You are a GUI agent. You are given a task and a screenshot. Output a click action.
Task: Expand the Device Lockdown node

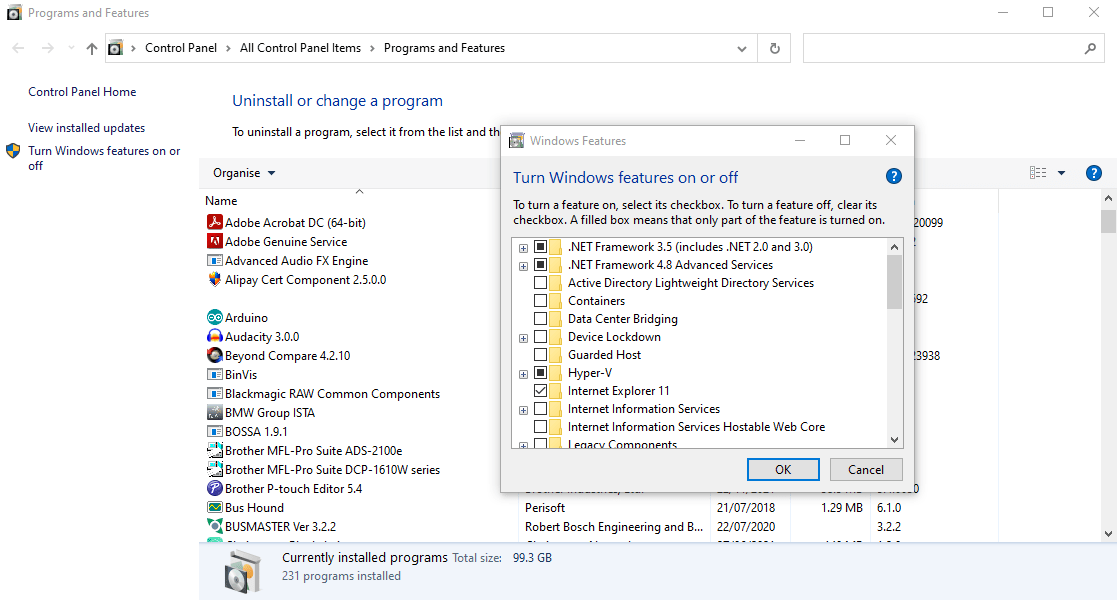(x=524, y=338)
